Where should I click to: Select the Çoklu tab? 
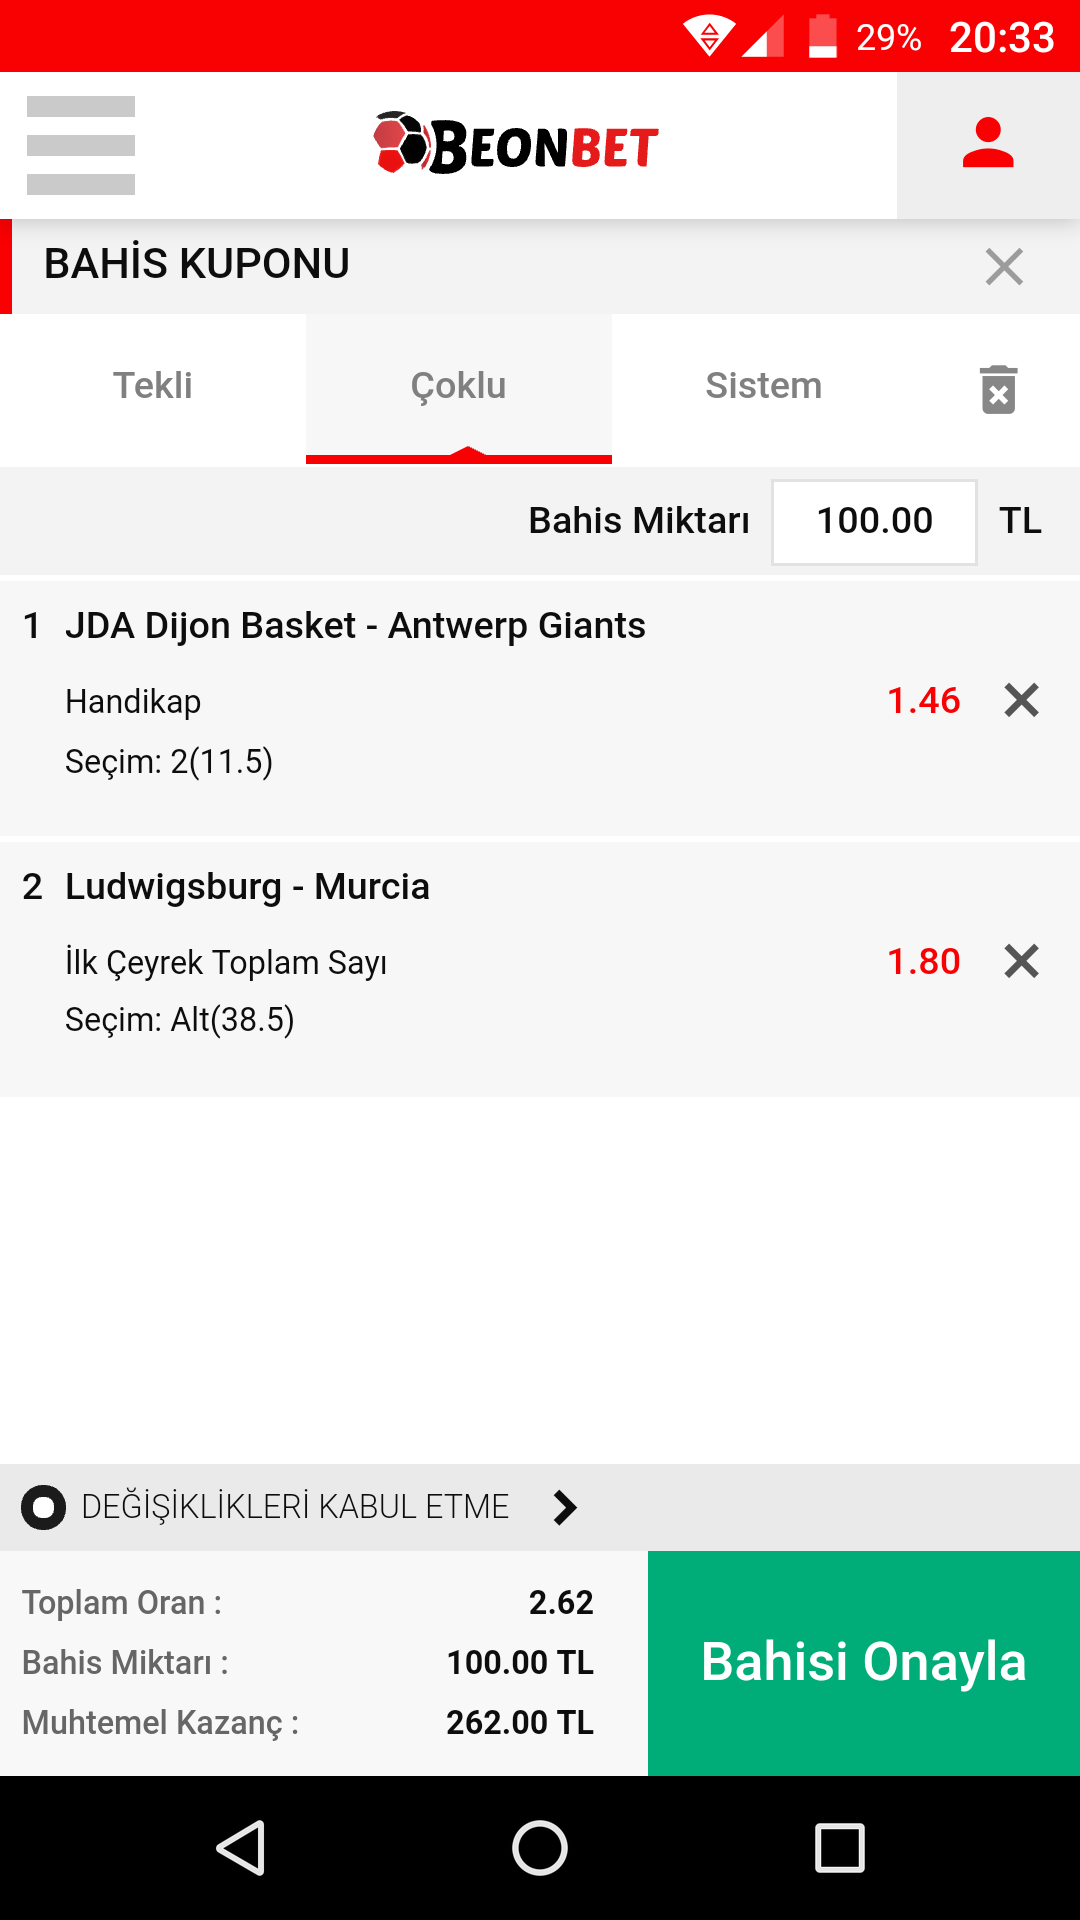pos(459,386)
